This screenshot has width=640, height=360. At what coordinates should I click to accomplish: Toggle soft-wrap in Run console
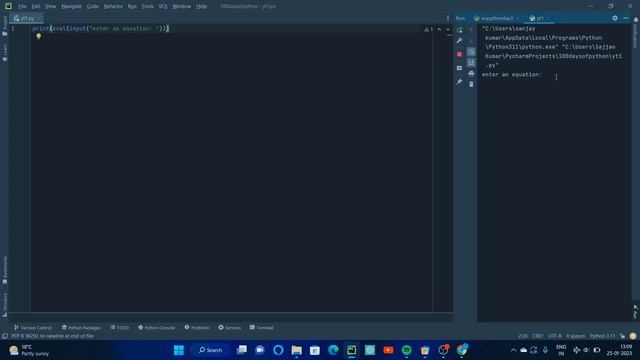coord(471,52)
